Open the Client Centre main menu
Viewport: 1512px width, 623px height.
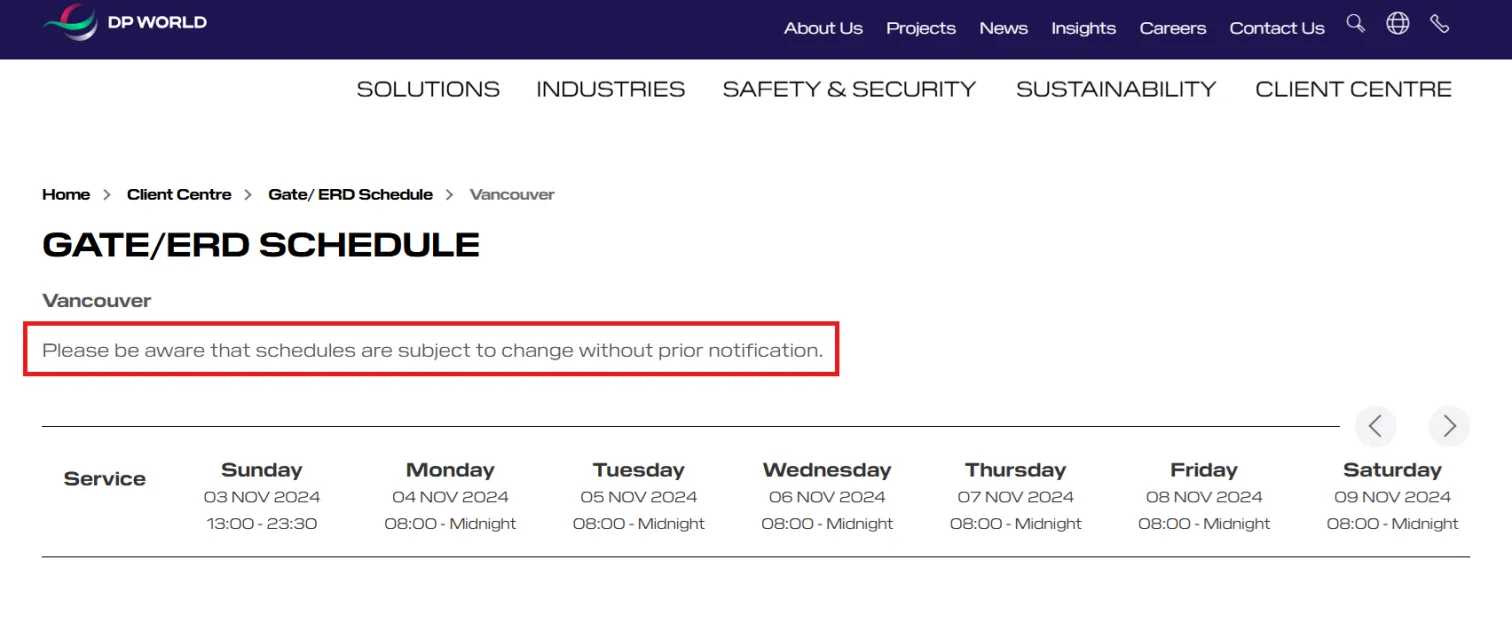point(1353,89)
